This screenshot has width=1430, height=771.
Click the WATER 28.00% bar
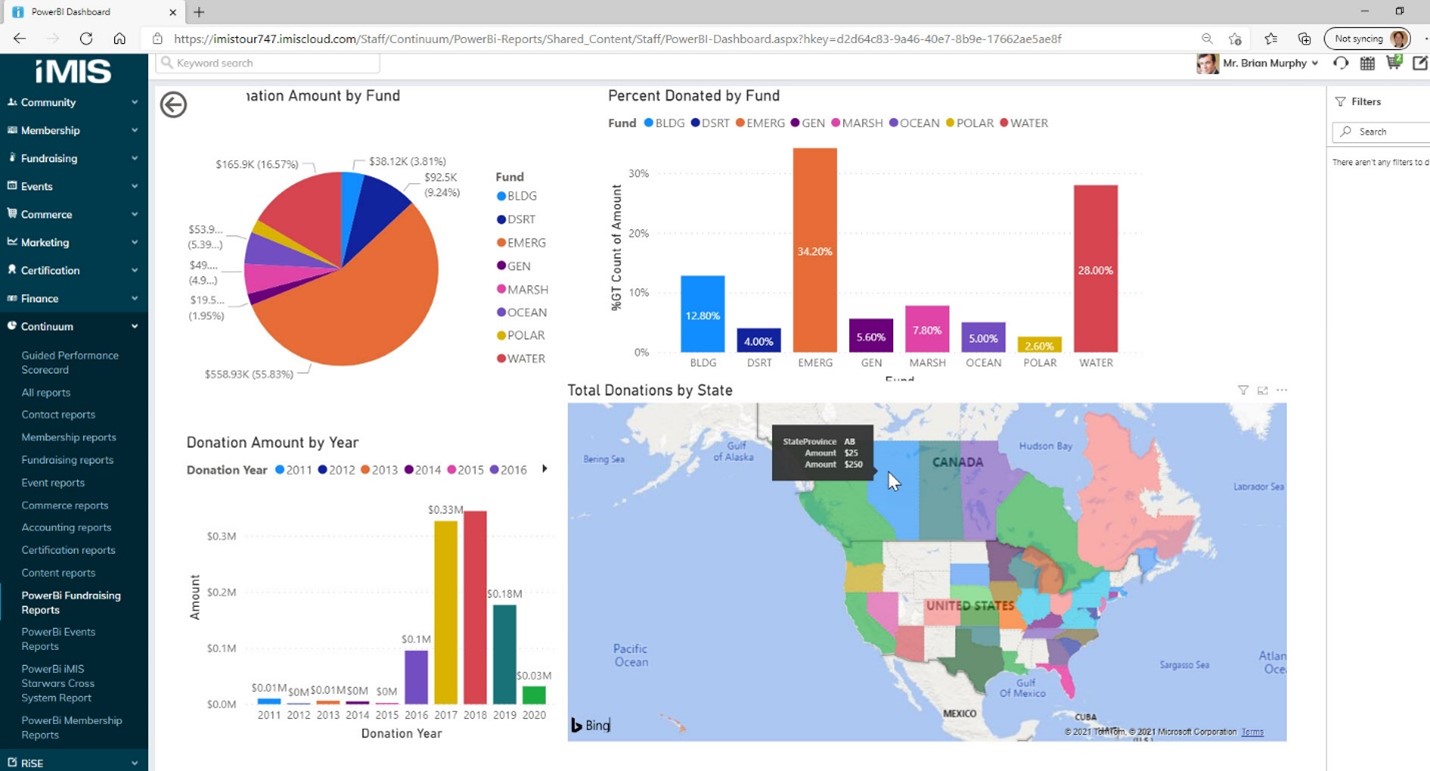tap(1096, 268)
